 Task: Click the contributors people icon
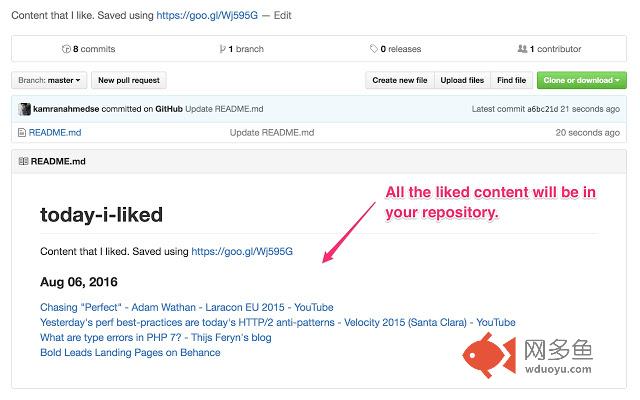click(x=522, y=49)
